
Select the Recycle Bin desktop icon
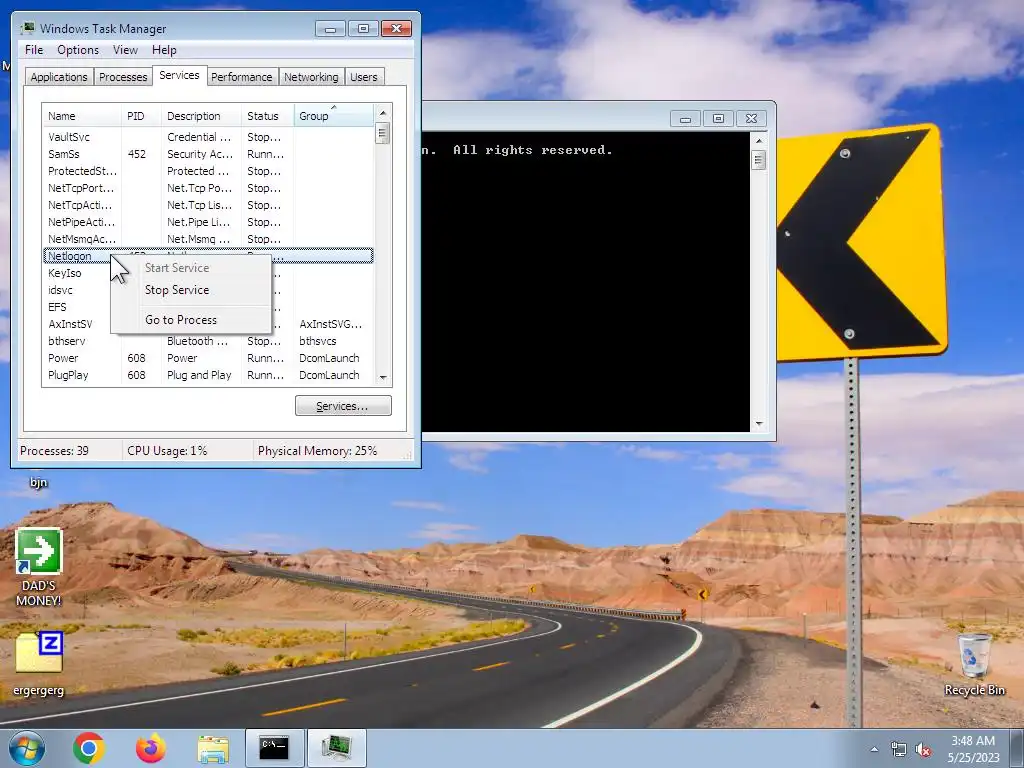pyautogui.click(x=974, y=664)
